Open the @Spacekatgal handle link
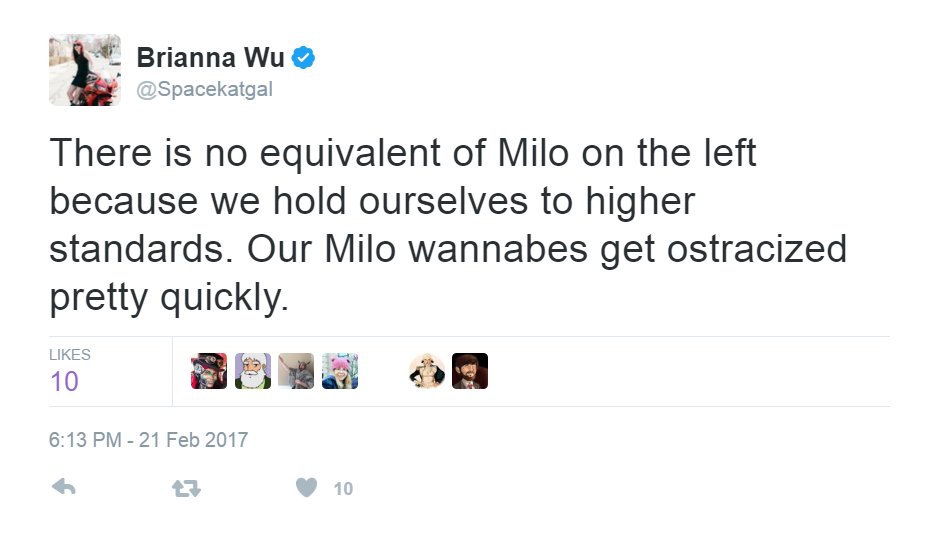This screenshot has width=944, height=539. coord(205,89)
